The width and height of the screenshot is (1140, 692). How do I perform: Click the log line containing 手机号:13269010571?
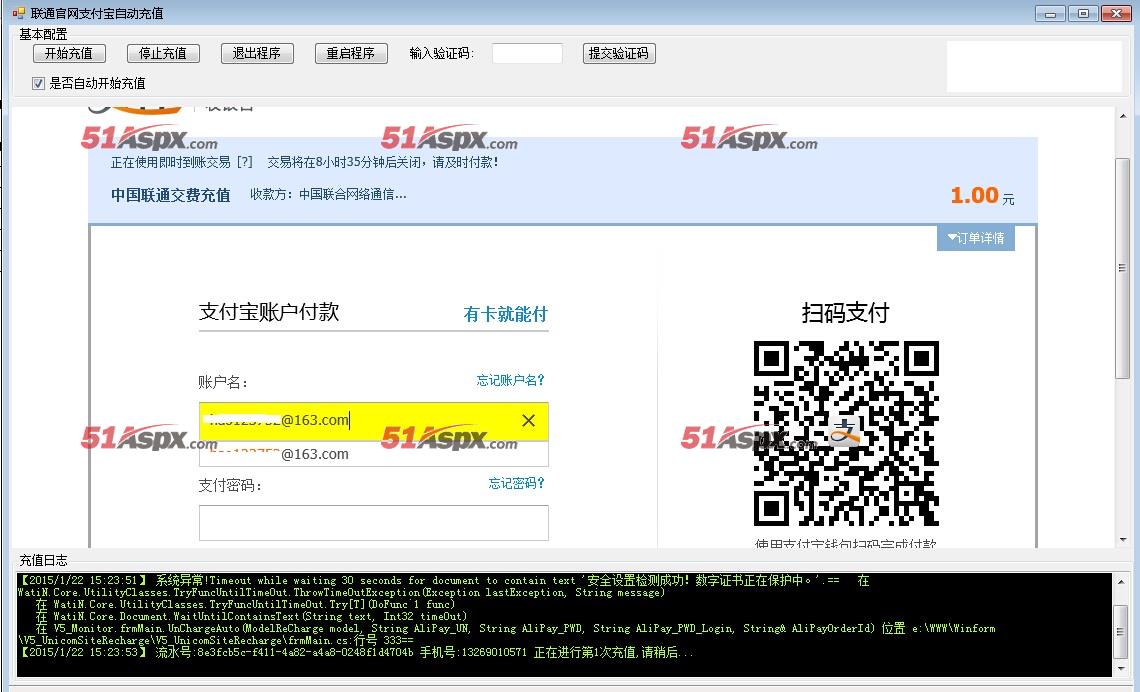tap(356, 652)
